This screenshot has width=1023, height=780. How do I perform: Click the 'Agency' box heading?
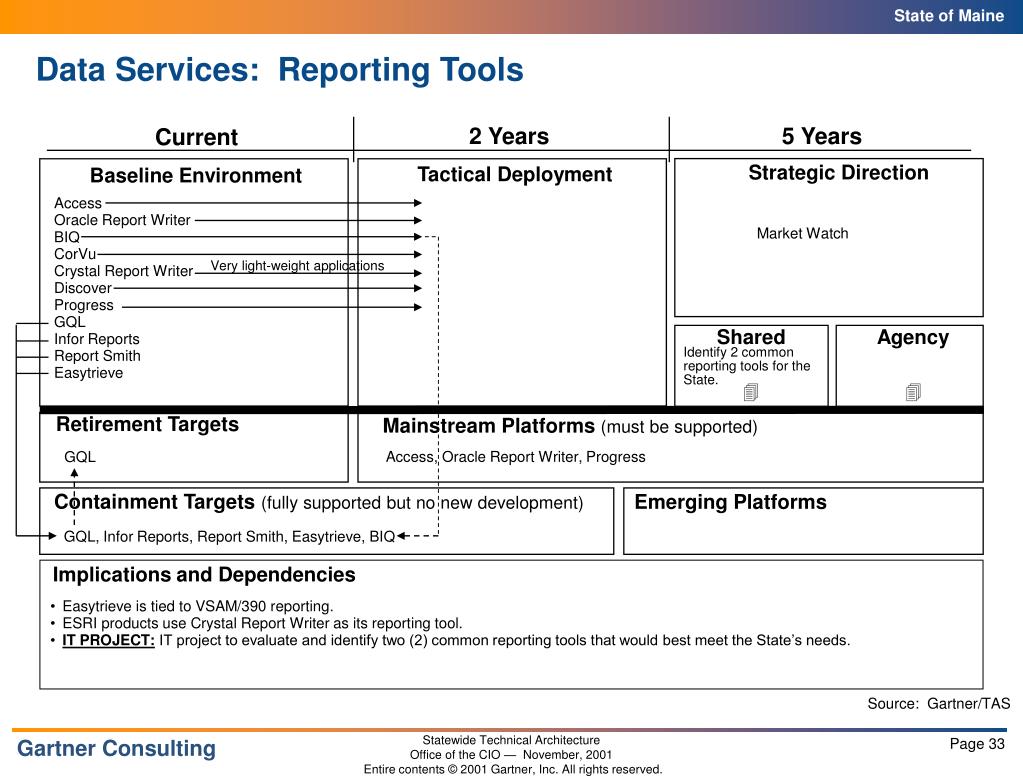[x=913, y=338]
